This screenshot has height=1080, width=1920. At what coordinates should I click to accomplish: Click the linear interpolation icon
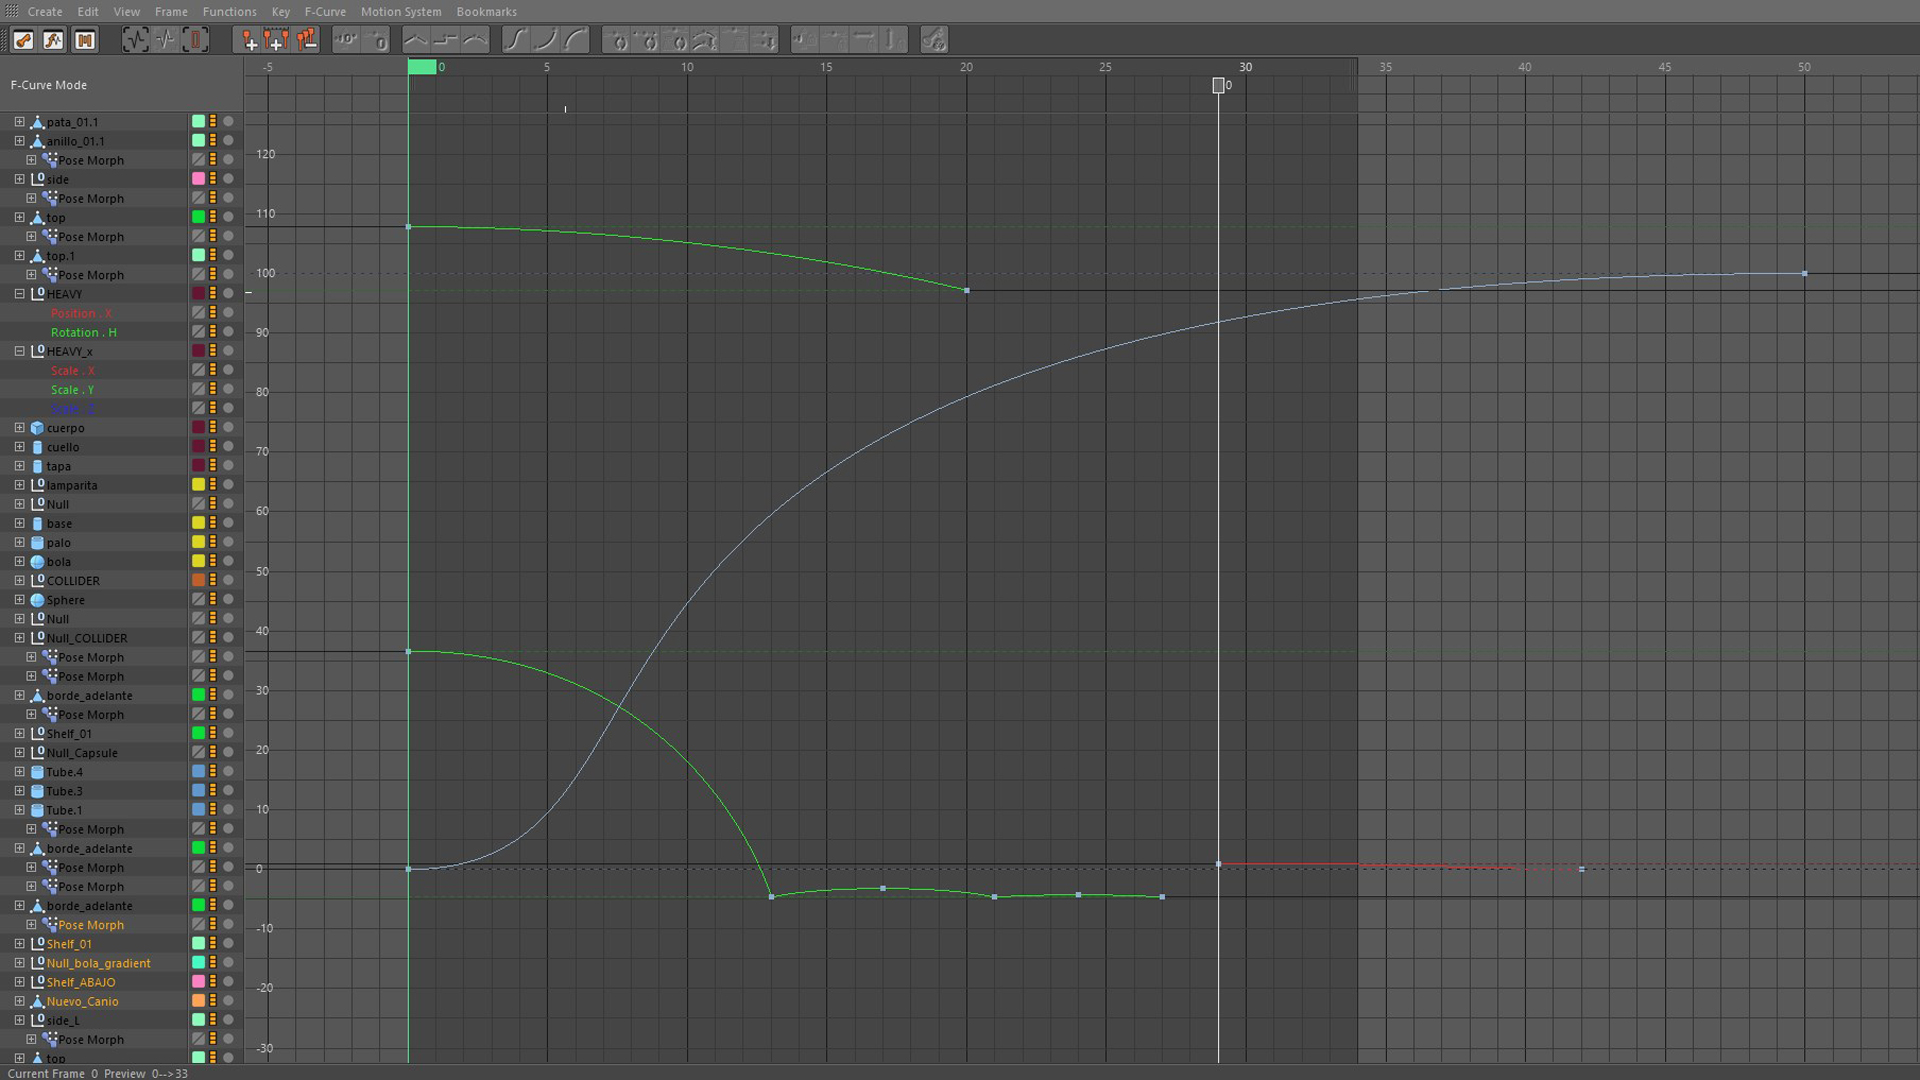[415, 40]
